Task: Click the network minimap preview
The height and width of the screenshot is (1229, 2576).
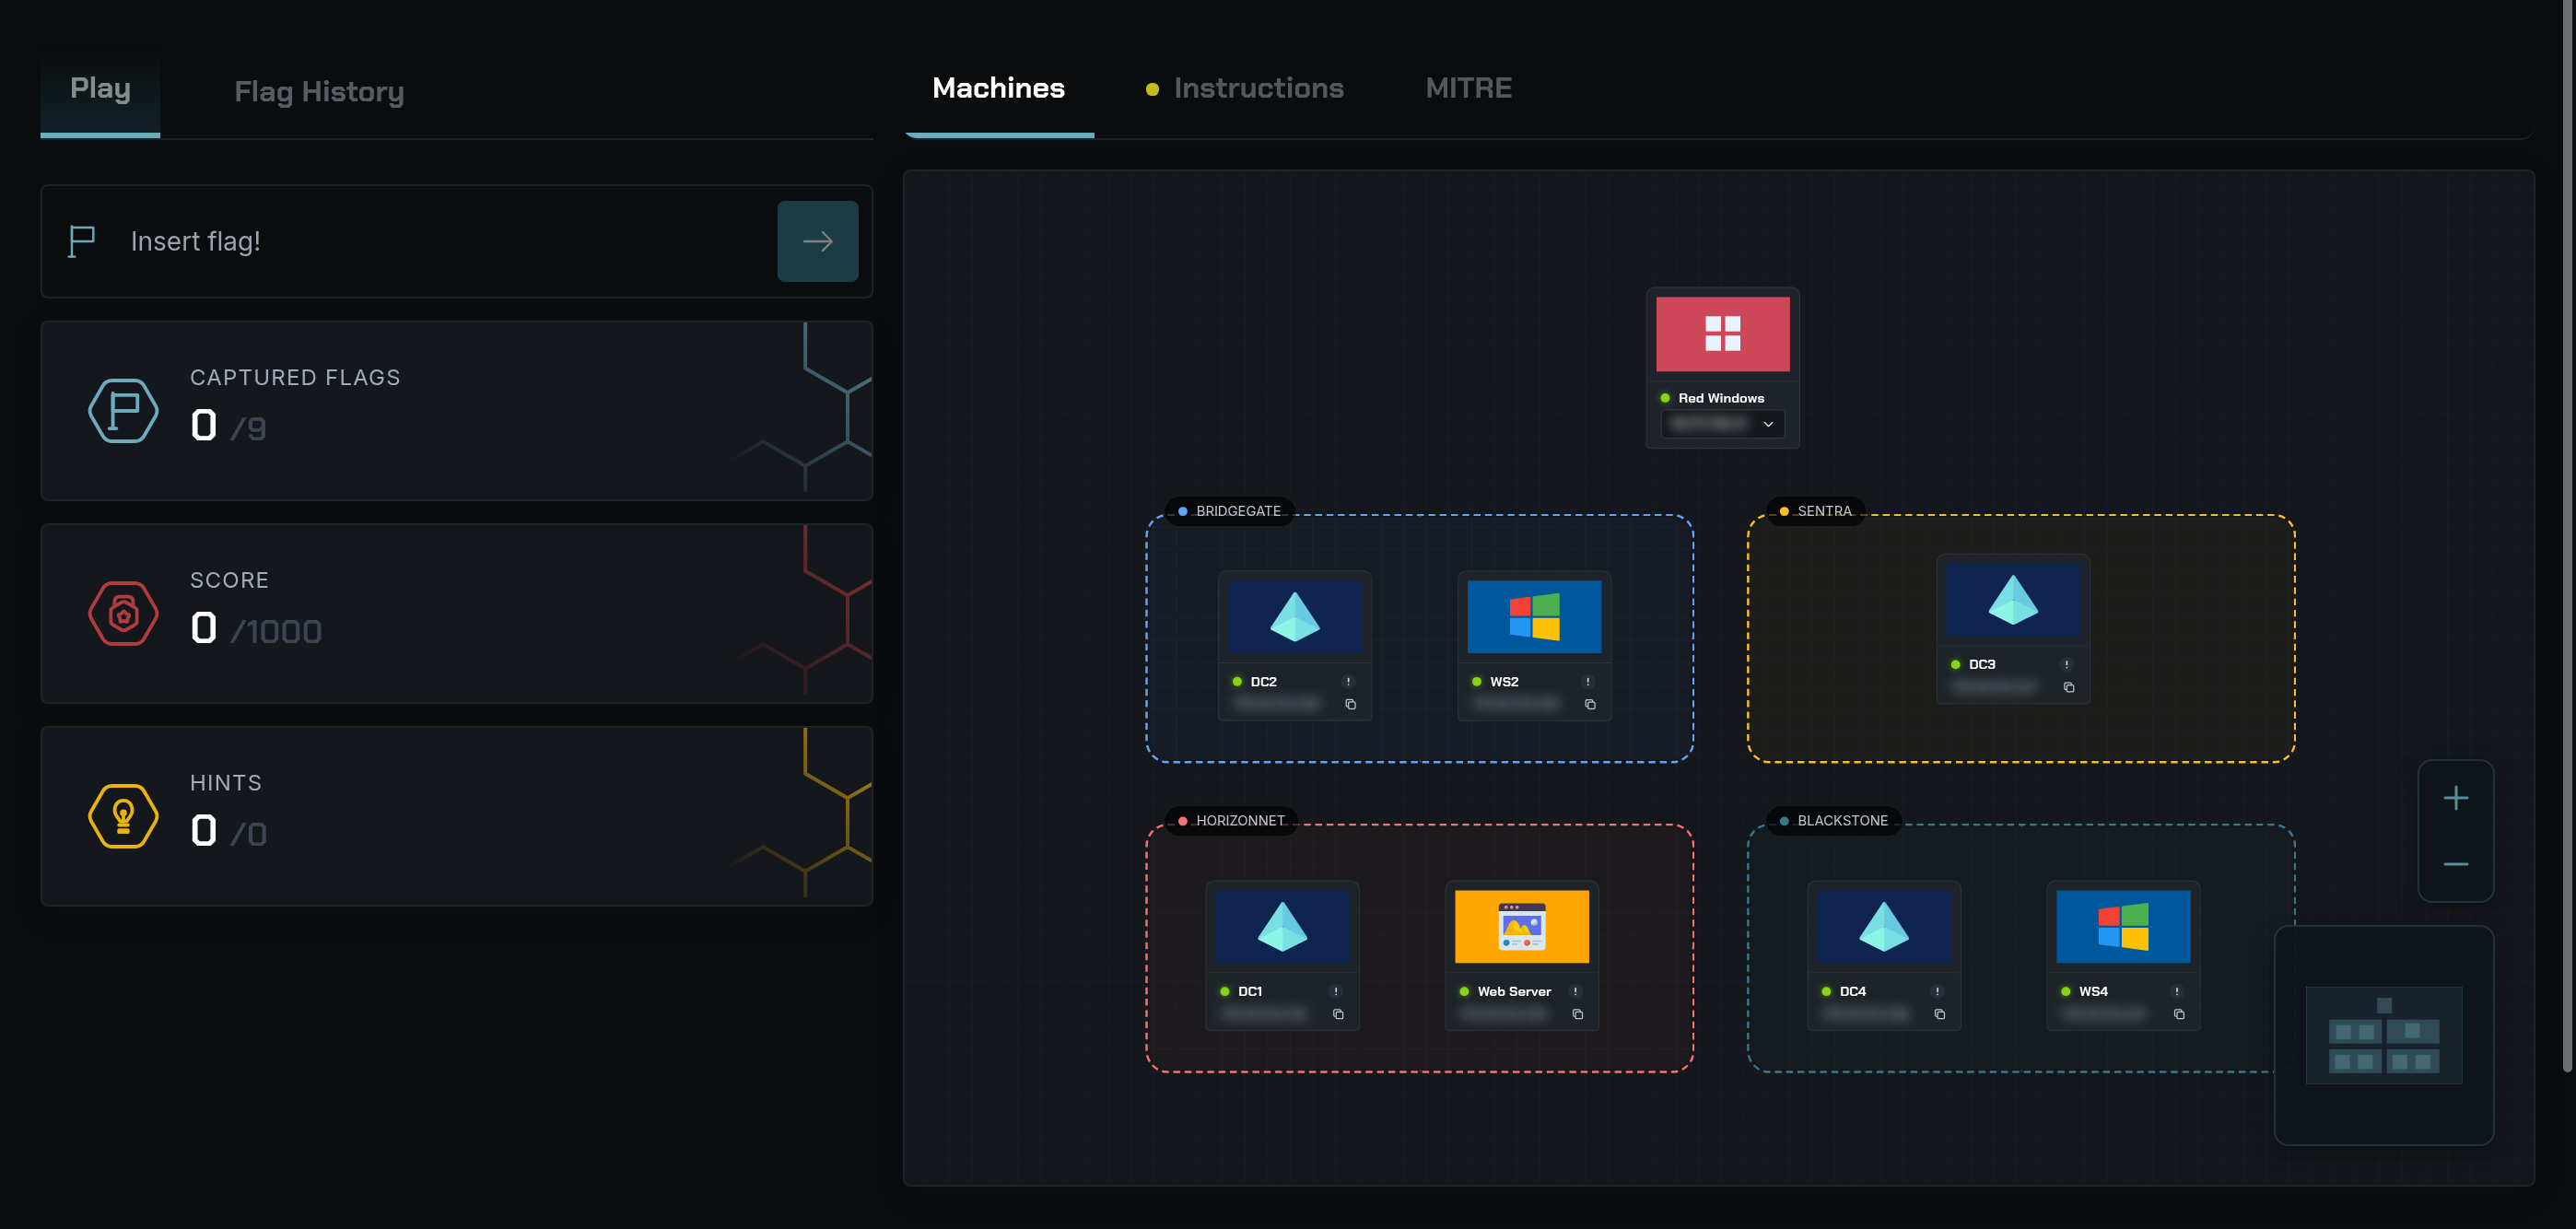Action: coord(2383,1036)
